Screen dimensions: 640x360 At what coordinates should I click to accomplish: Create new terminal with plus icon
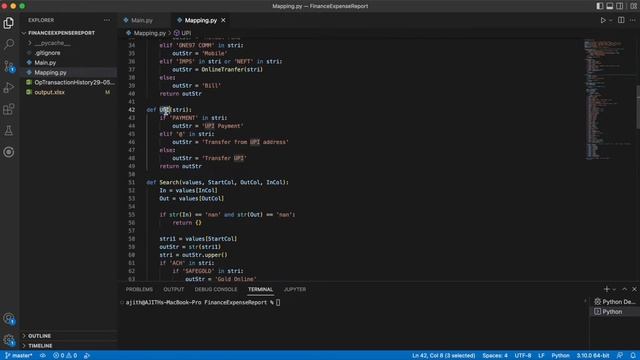click(x=606, y=289)
